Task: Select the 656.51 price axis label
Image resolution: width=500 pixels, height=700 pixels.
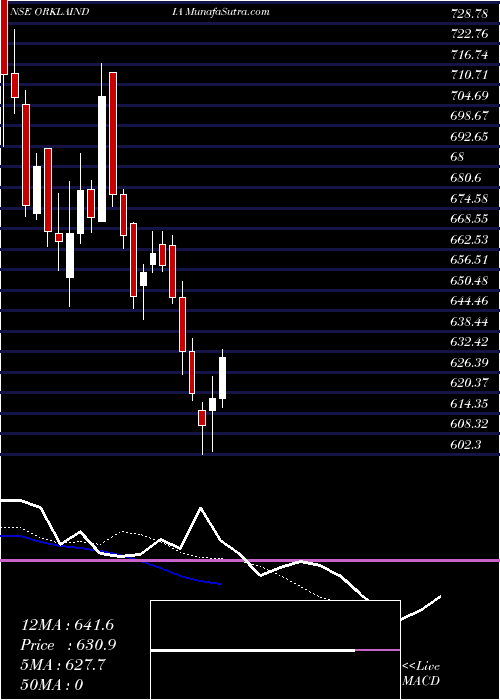Action: coord(469,259)
